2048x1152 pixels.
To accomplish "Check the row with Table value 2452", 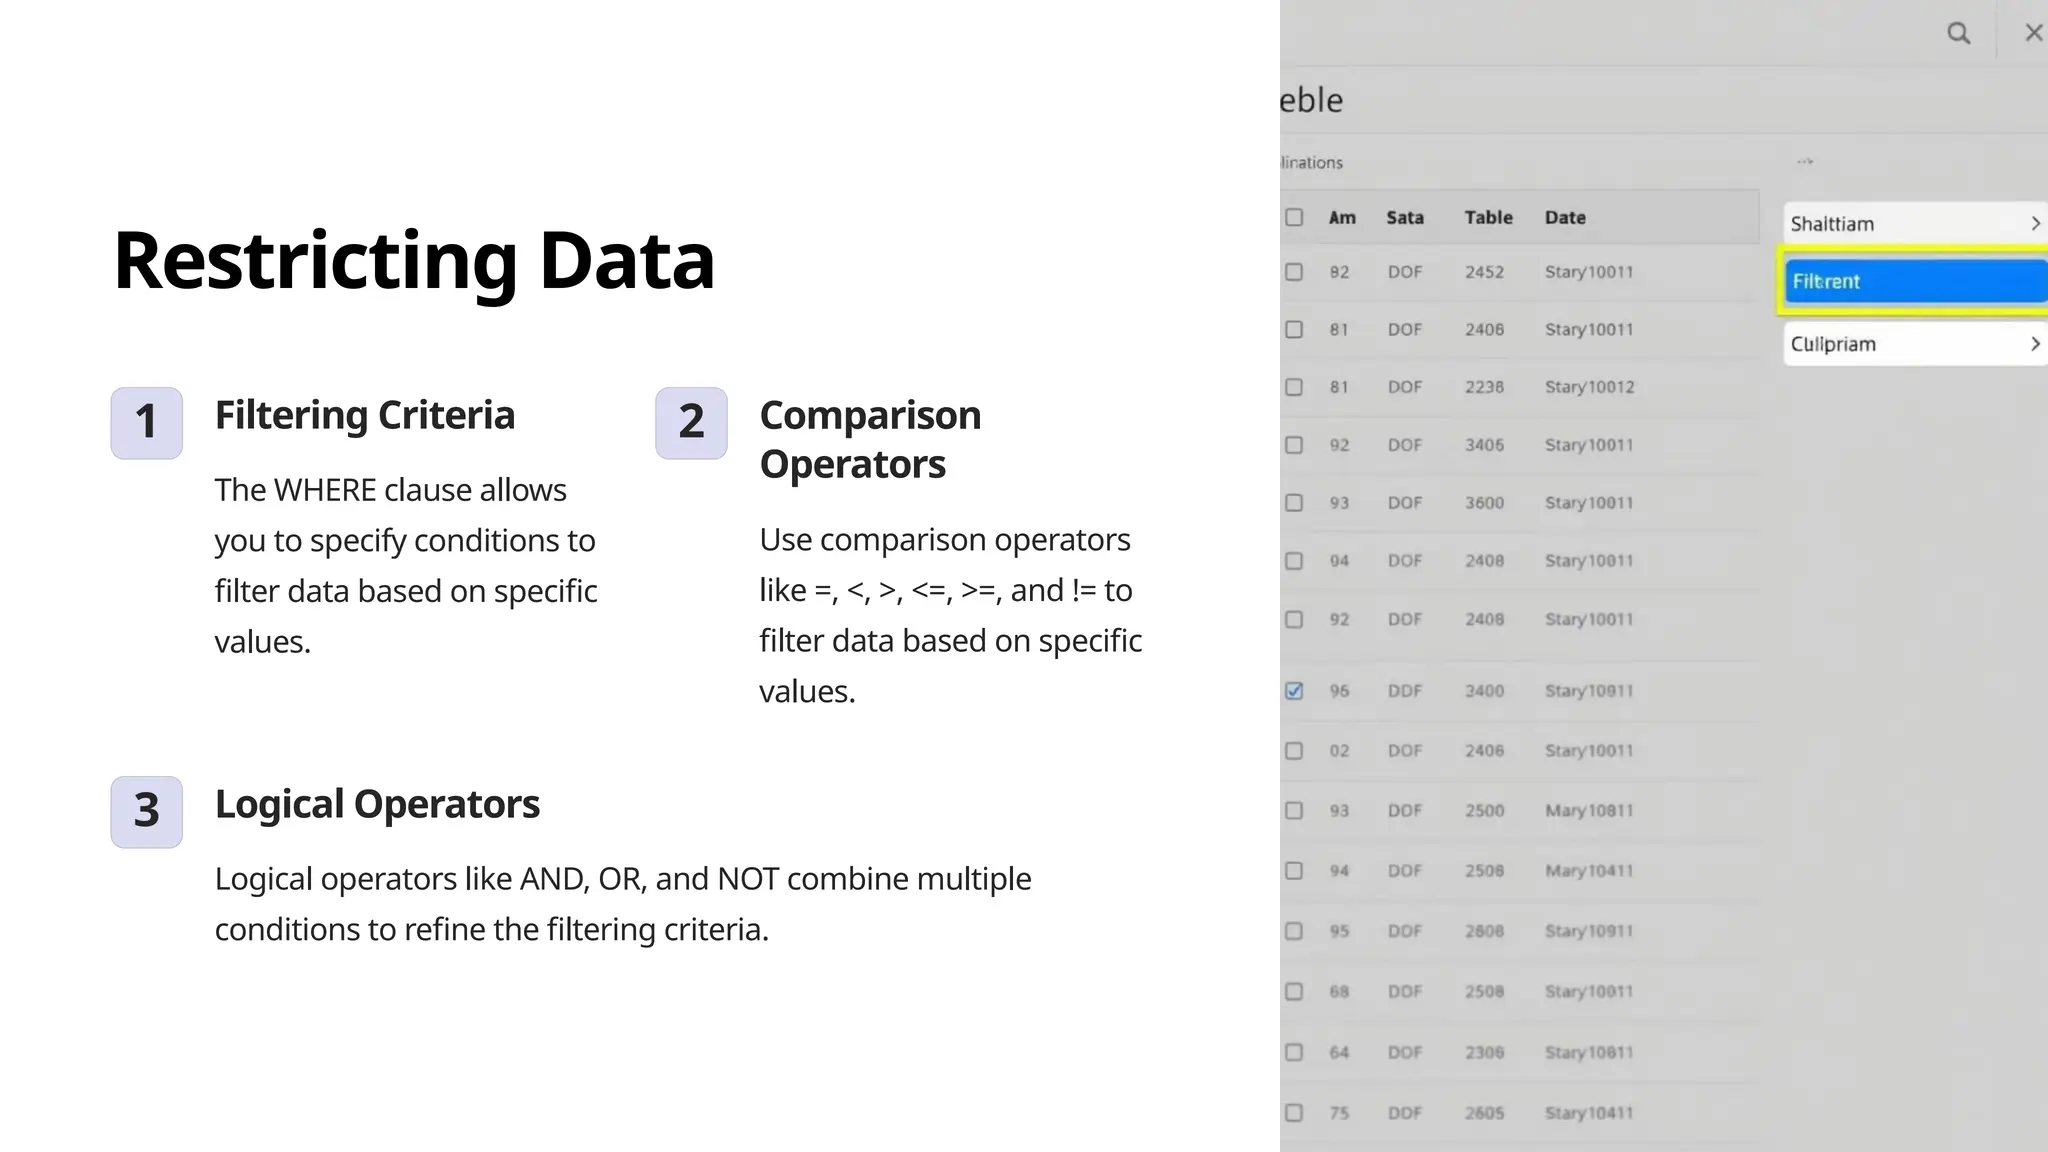I will click(x=1294, y=272).
